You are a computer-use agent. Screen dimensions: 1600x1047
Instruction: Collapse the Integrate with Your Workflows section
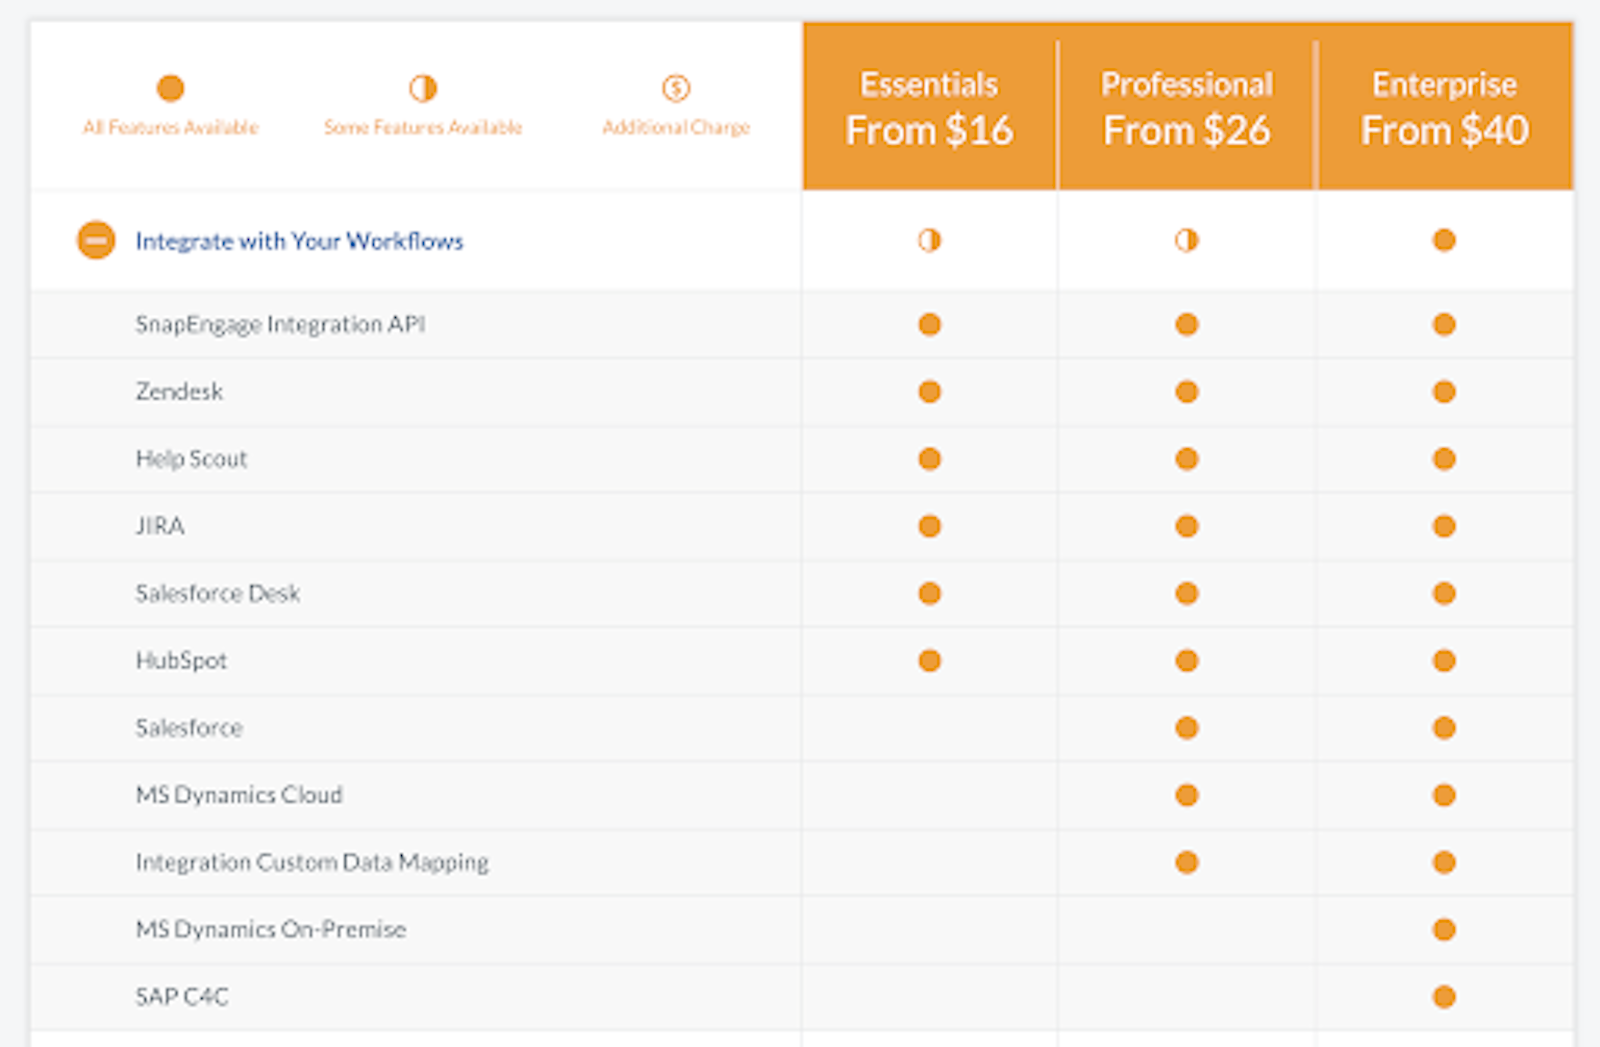pos(96,240)
